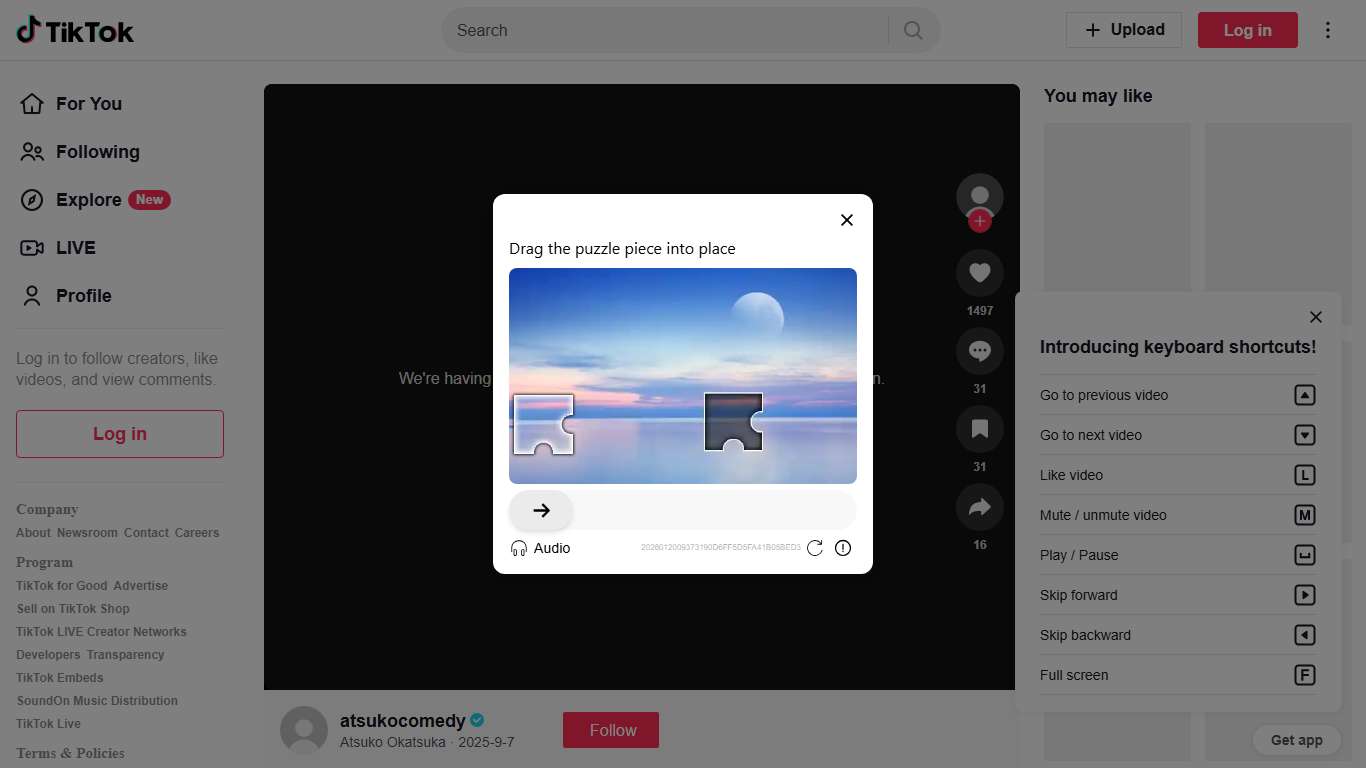
Task: Open the video comments
Action: [x=979, y=350]
